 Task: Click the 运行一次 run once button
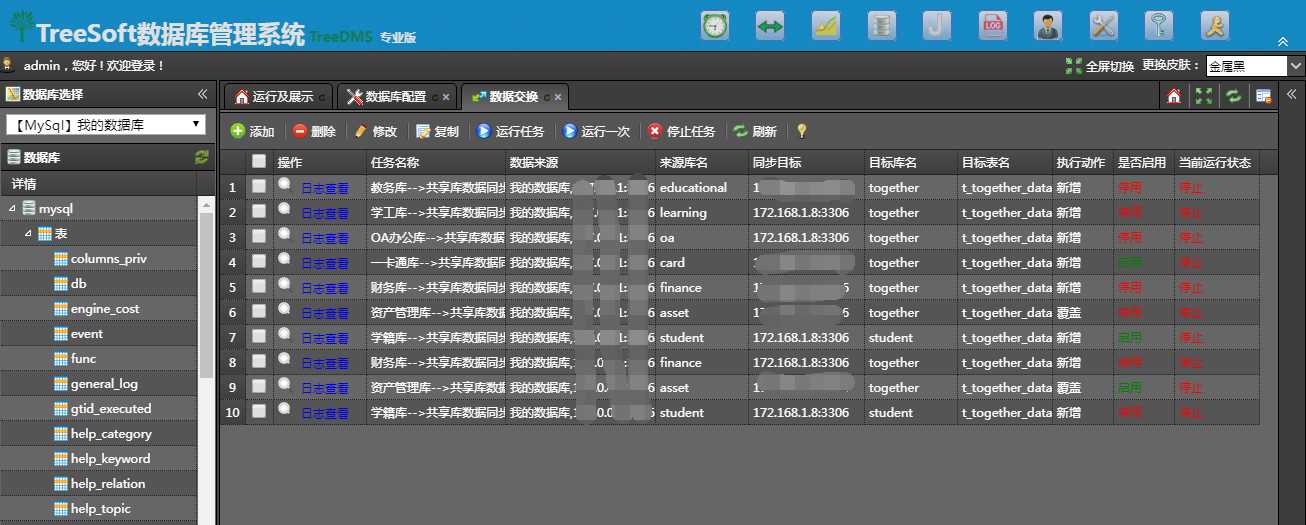(597, 131)
